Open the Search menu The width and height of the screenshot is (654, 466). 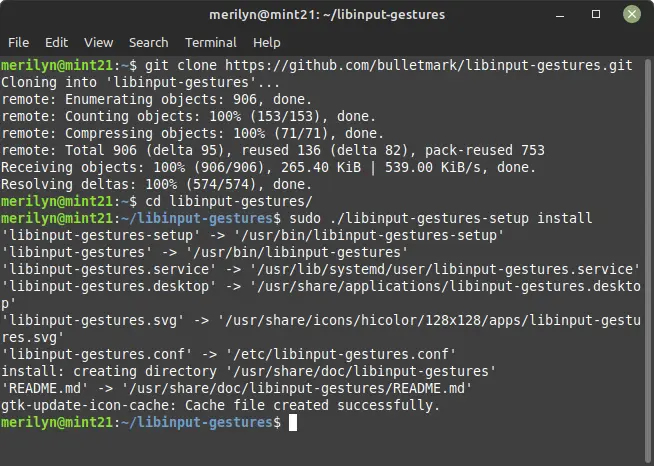coord(148,43)
